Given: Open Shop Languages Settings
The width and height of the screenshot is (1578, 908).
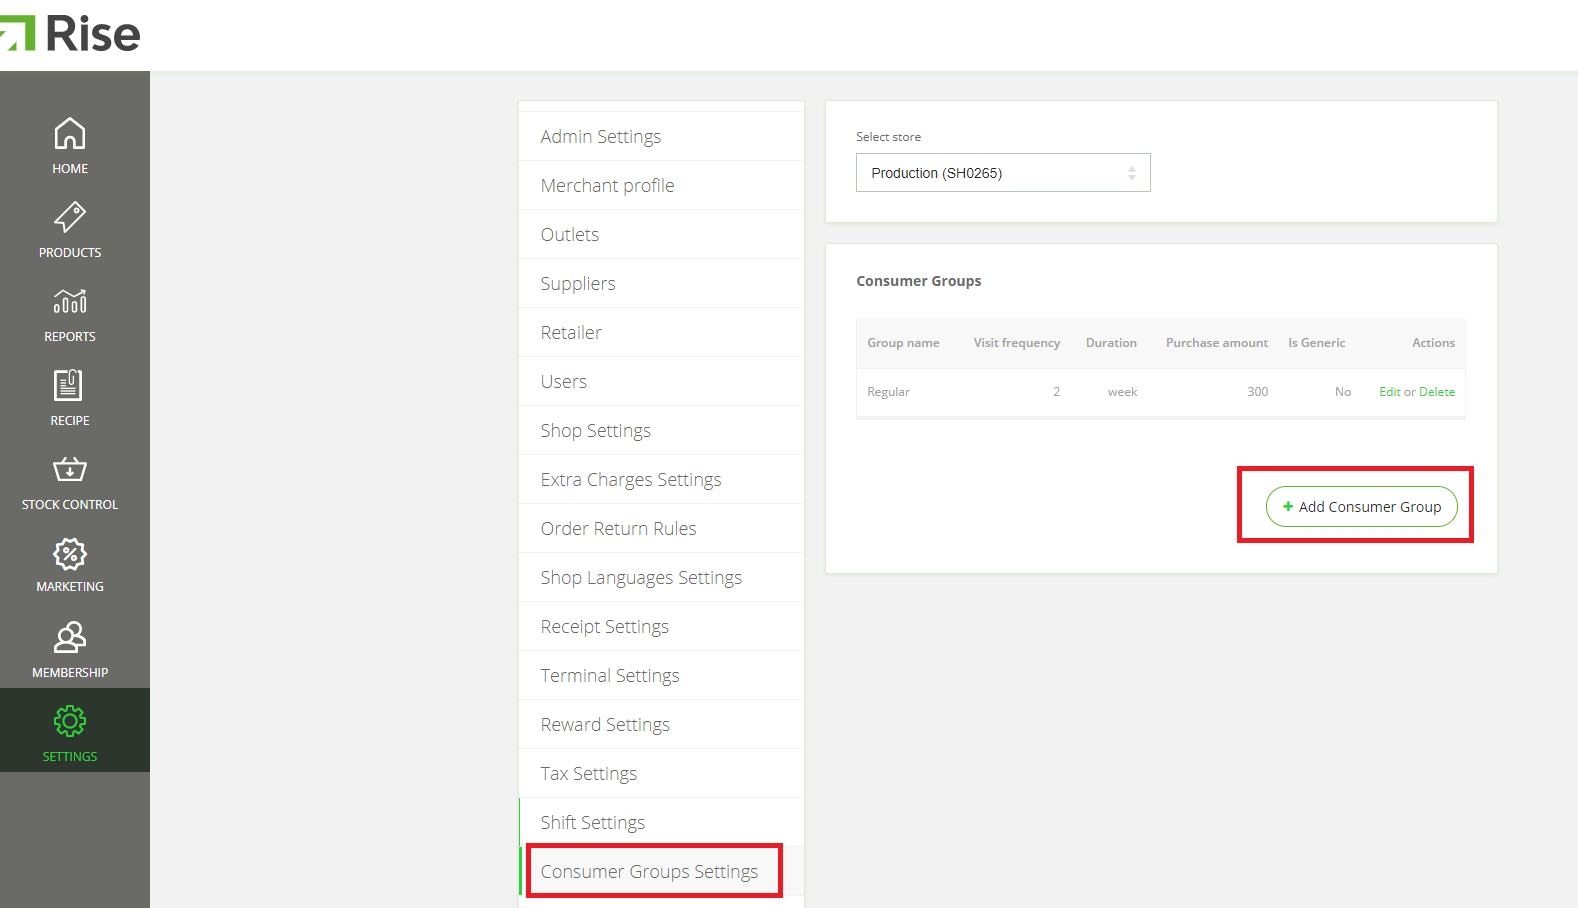Looking at the screenshot, I should coord(661,577).
